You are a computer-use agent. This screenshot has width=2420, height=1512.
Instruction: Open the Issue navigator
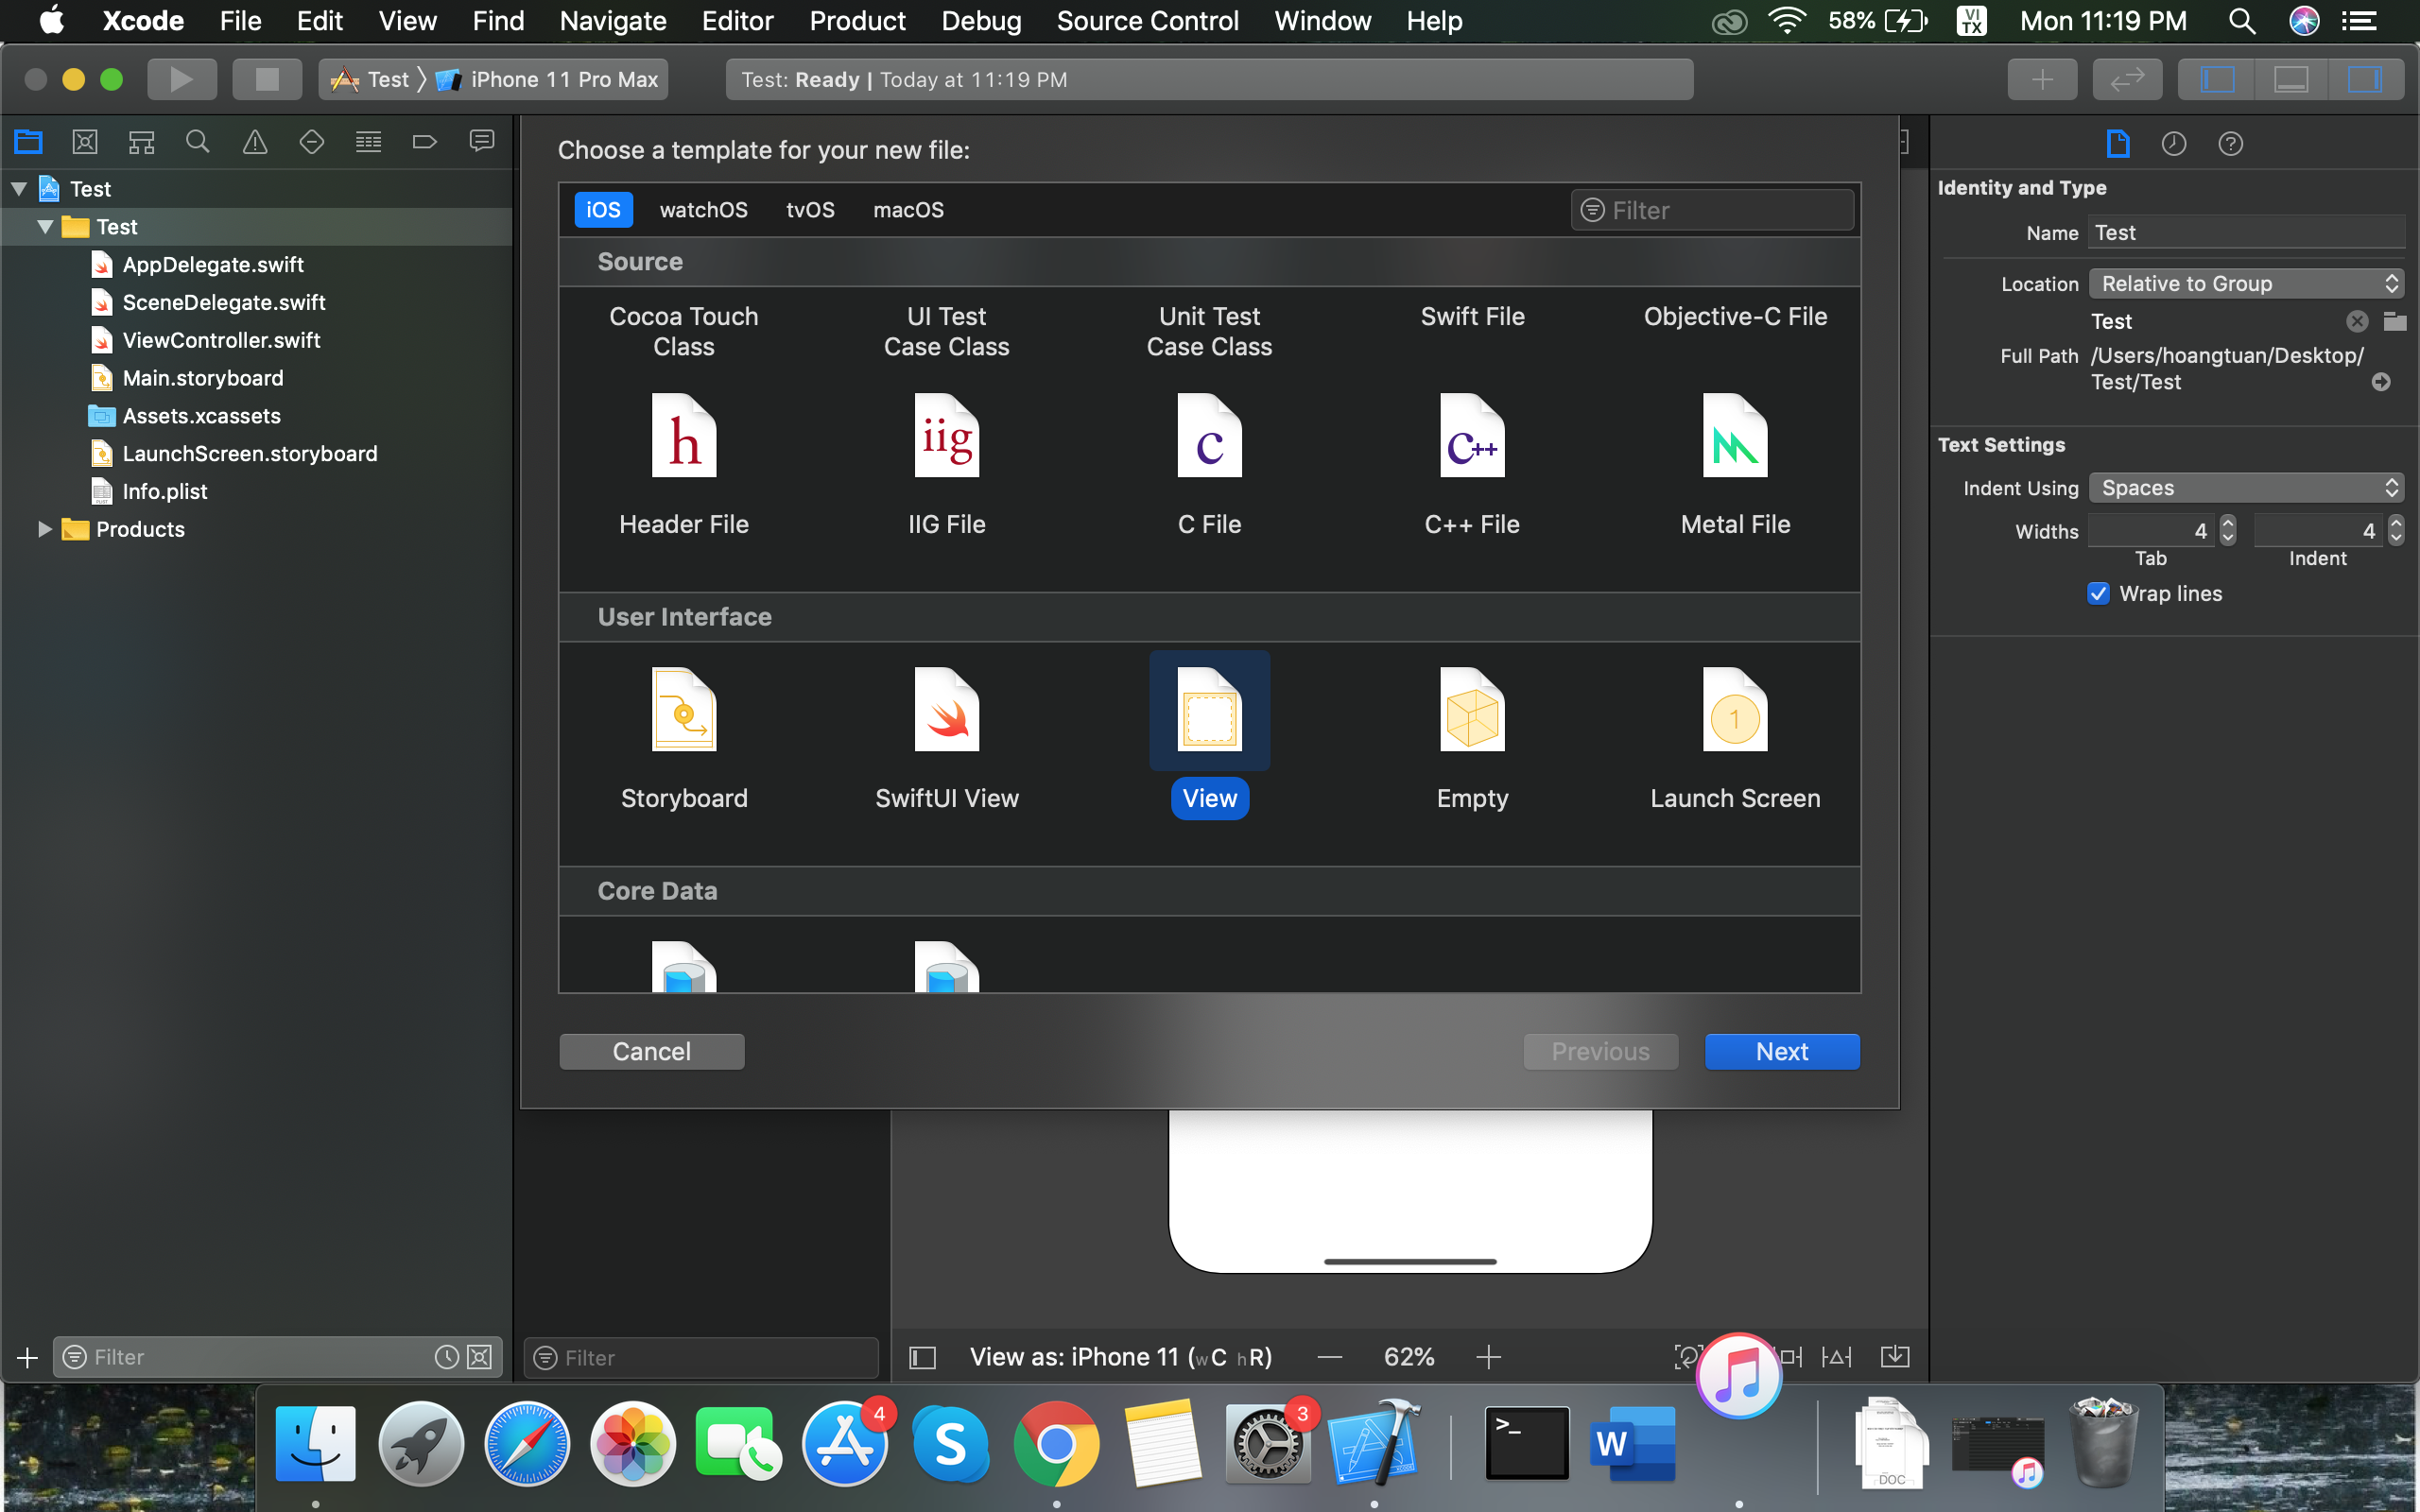pos(255,142)
